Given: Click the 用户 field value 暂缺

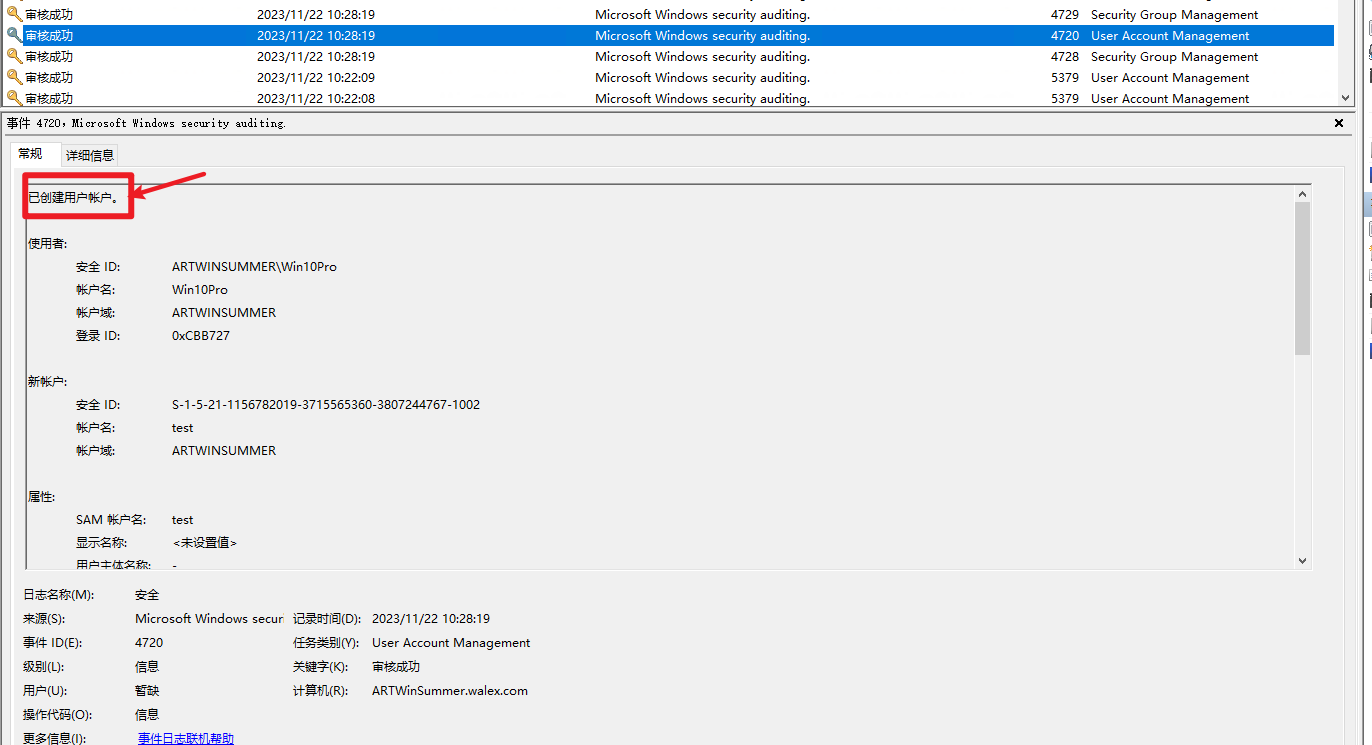Looking at the screenshot, I should click(147, 691).
